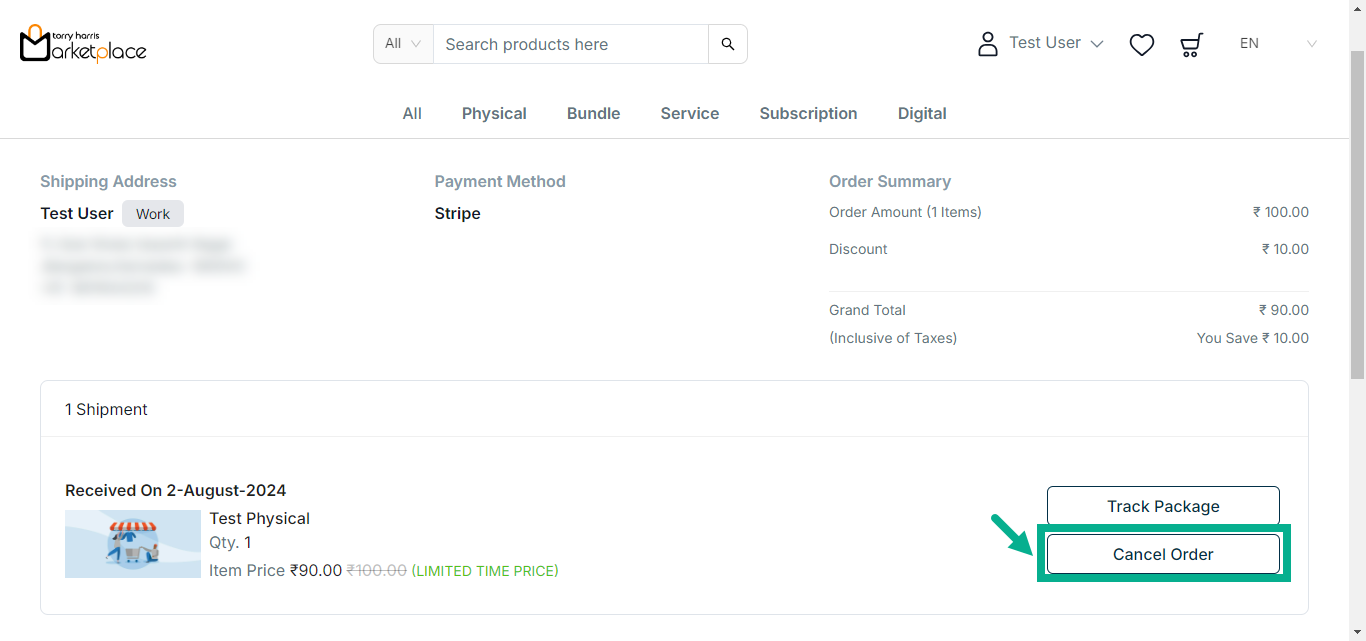
Task: Open the EN language dropdown
Action: (1277, 44)
